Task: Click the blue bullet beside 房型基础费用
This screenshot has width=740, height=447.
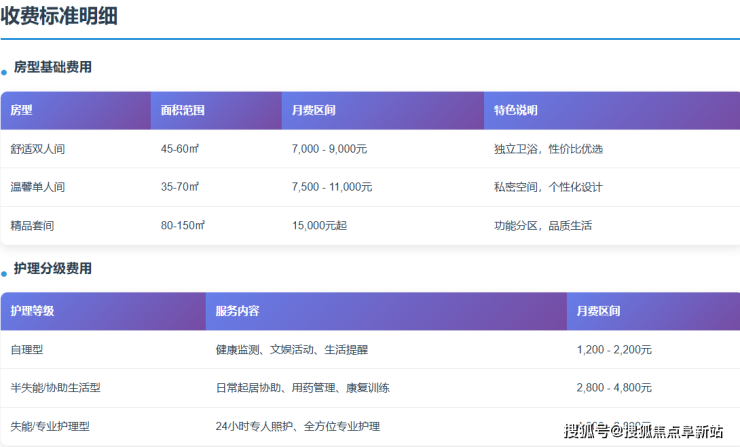Action: click(x=4, y=73)
